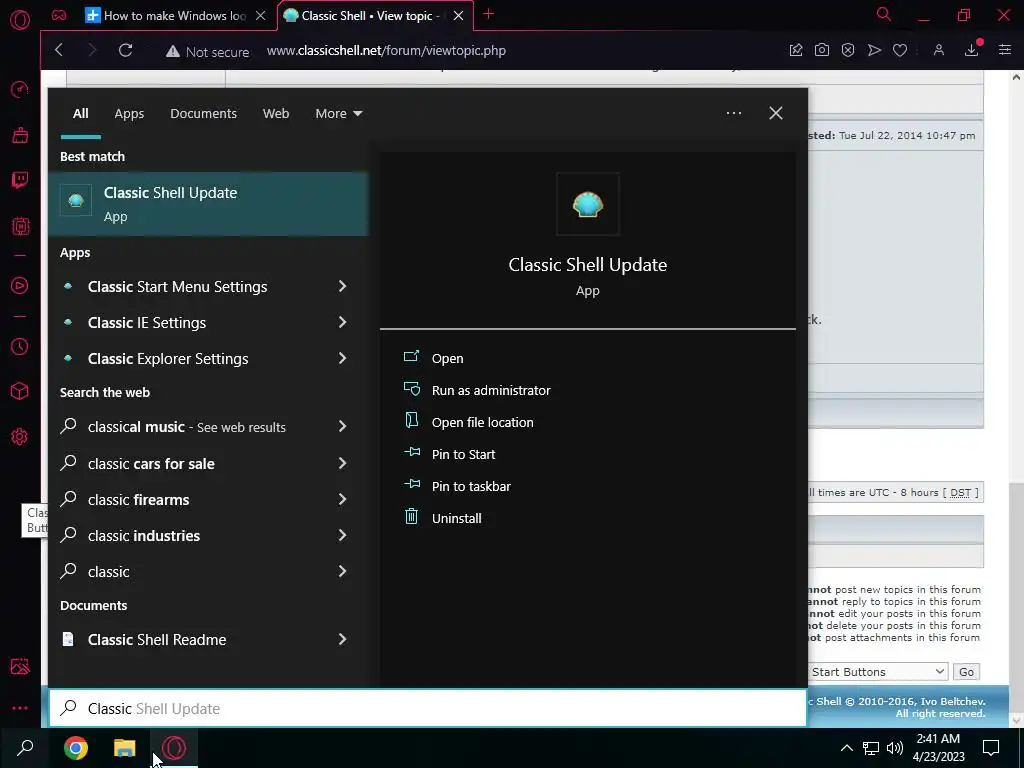Open Twitch panel in Opera sidebar

20,180
